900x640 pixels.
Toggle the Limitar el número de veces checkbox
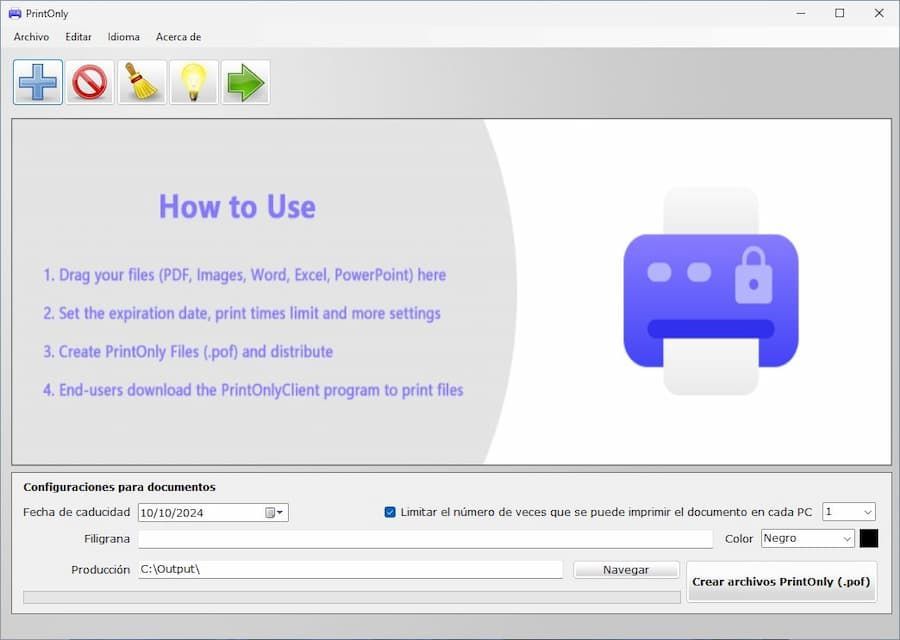(x=390, y=512)
